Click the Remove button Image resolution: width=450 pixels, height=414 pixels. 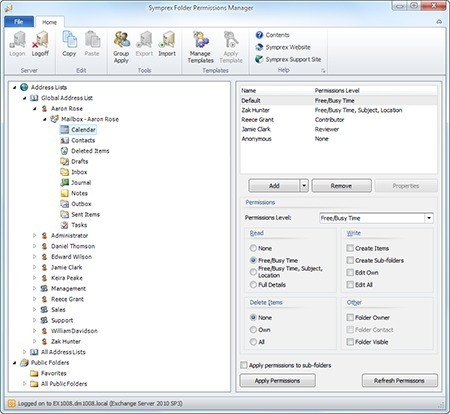(x=341, y=186)
